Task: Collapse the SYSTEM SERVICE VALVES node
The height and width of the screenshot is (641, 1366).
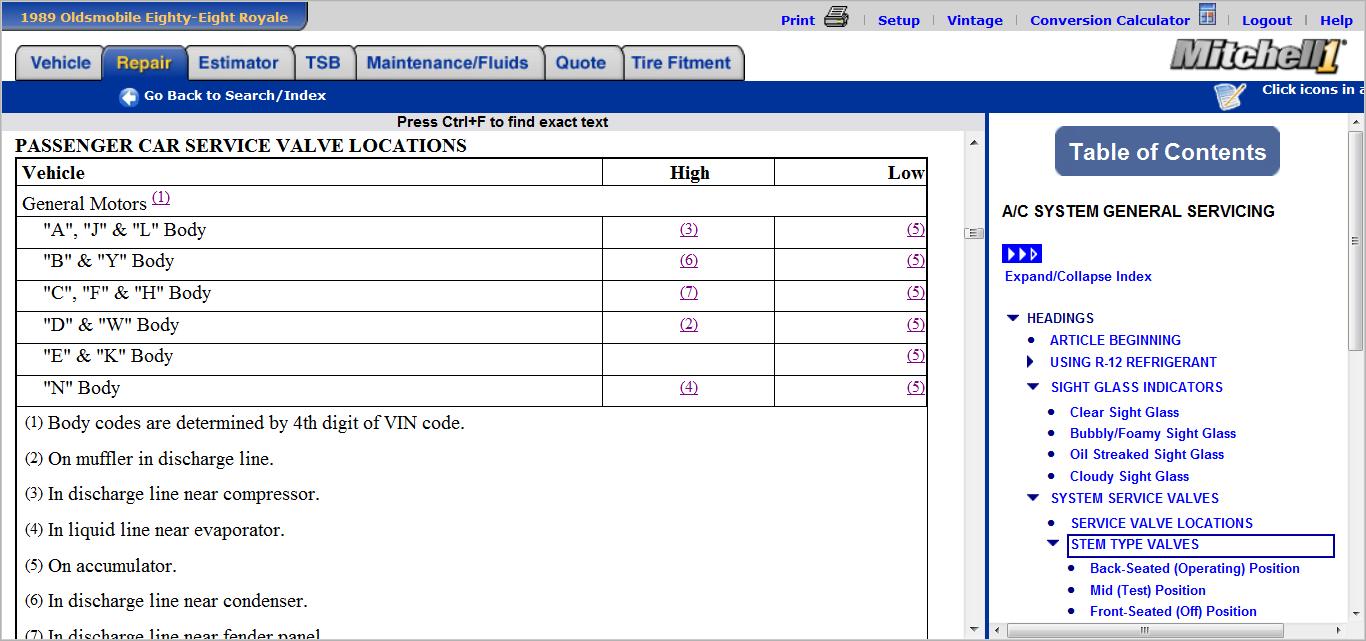Action: click(x=1034, y=498)
